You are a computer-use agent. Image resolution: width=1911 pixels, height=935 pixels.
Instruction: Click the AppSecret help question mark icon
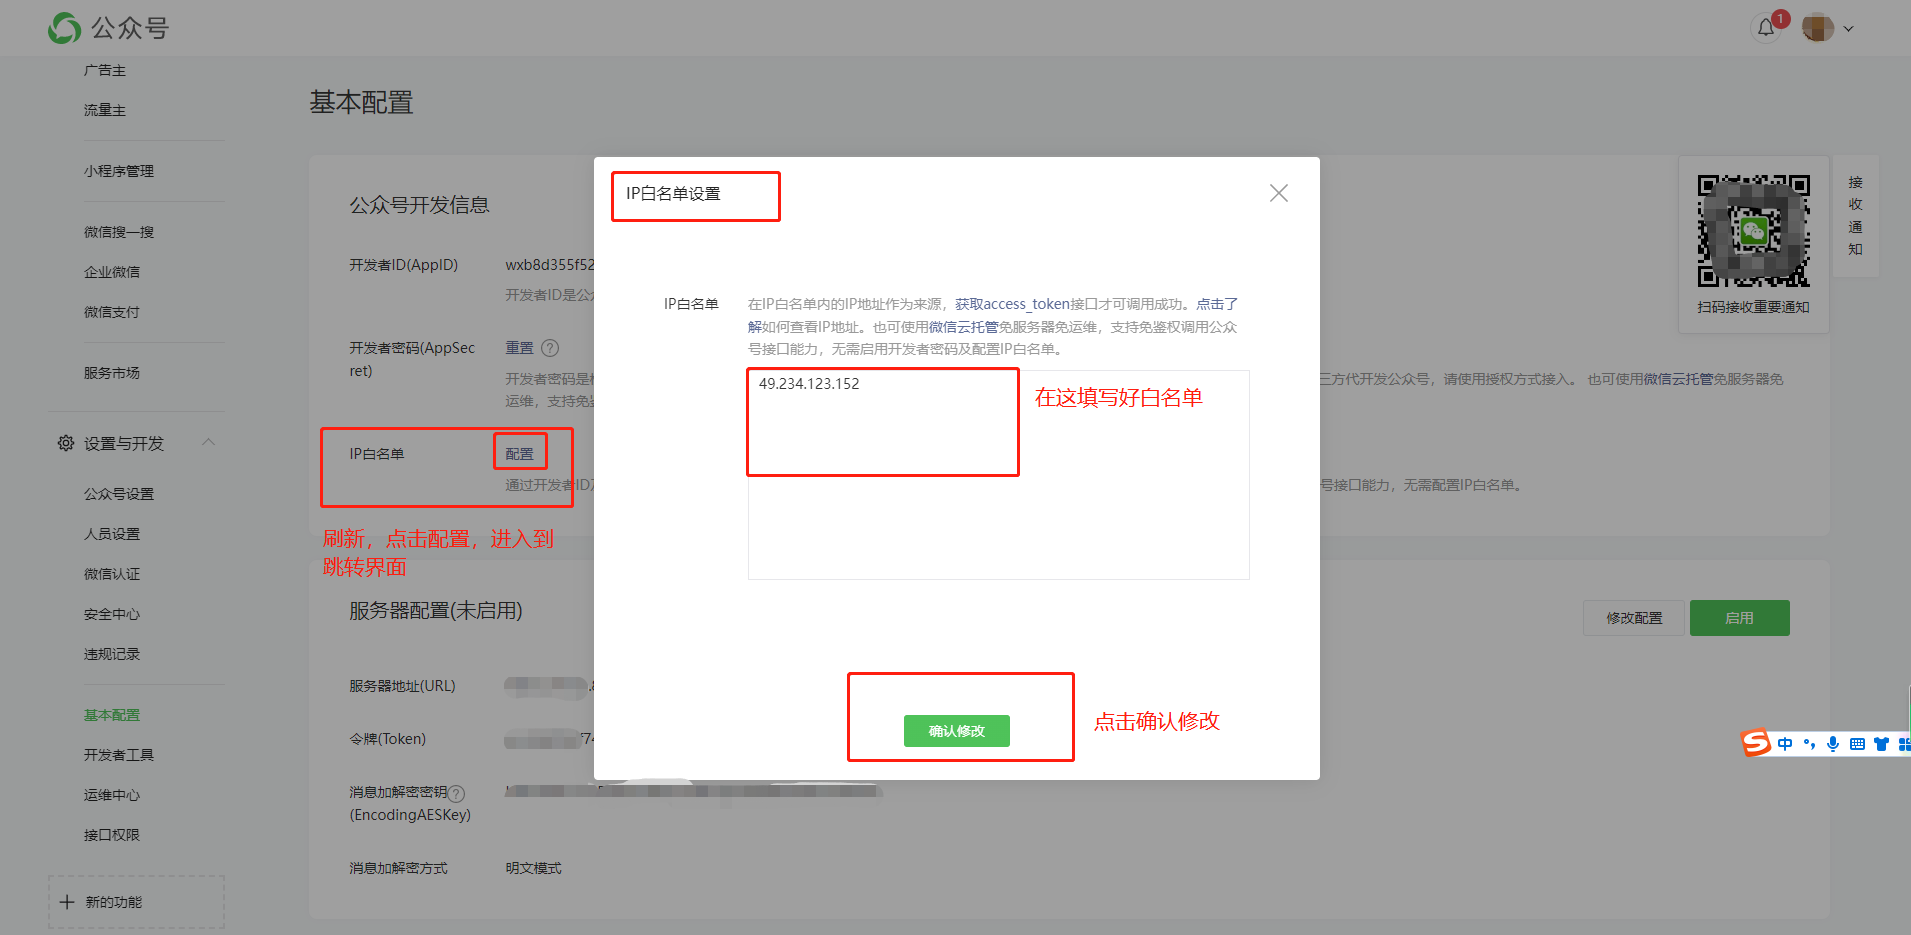tap(550, 348)
